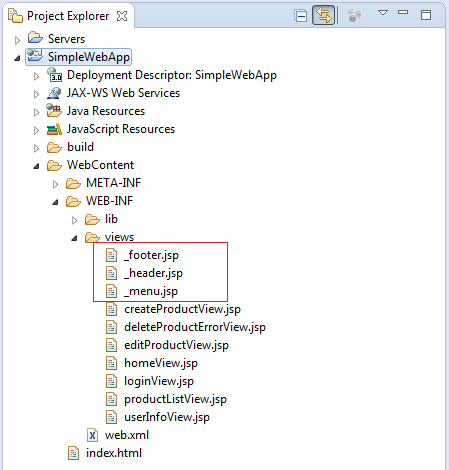Viewport: 449px width, 470px height.
Task: Select the _header.jsp file
Action: coord(144,273)
